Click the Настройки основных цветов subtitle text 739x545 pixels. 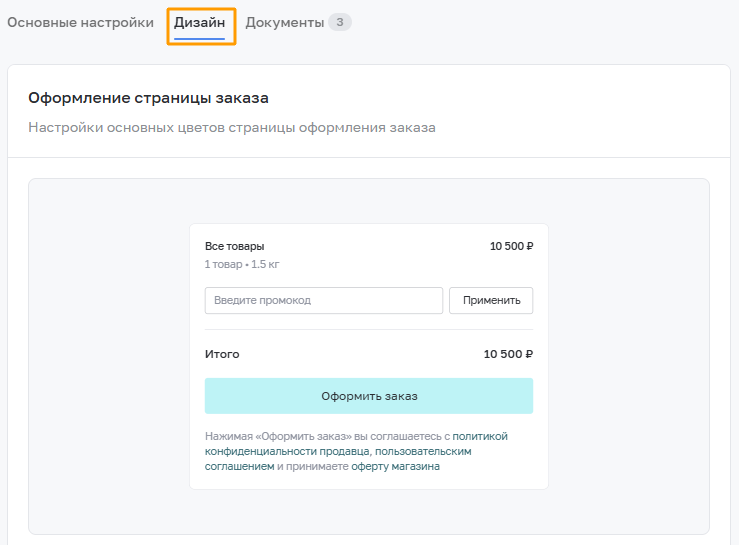[232, 128]
